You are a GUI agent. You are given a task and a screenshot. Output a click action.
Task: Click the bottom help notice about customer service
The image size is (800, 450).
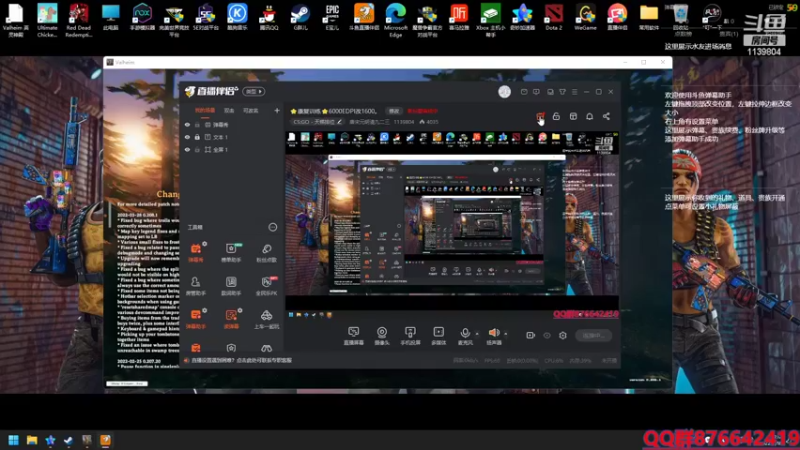click(241, 360)
